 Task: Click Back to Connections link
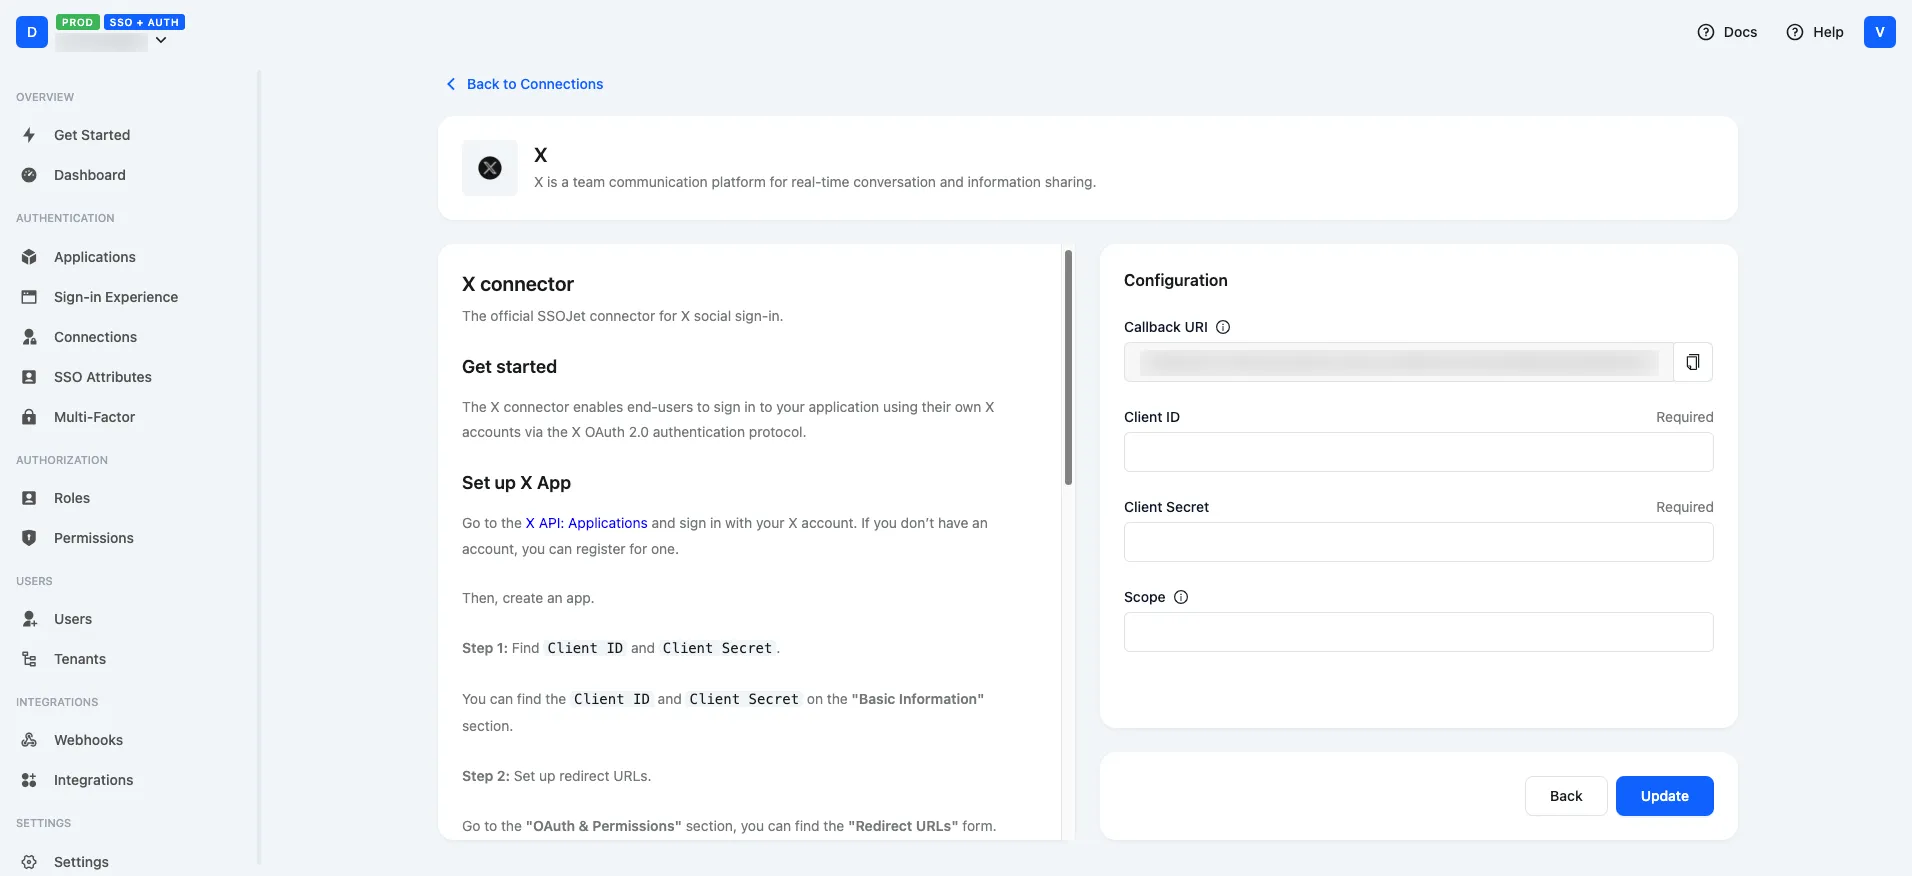(535, 84)
